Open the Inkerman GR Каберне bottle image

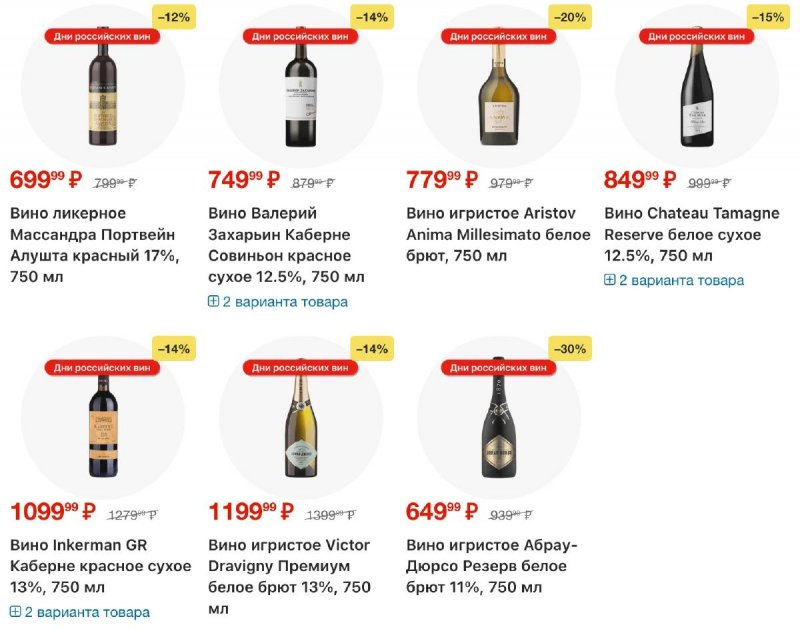click(102, 425)
